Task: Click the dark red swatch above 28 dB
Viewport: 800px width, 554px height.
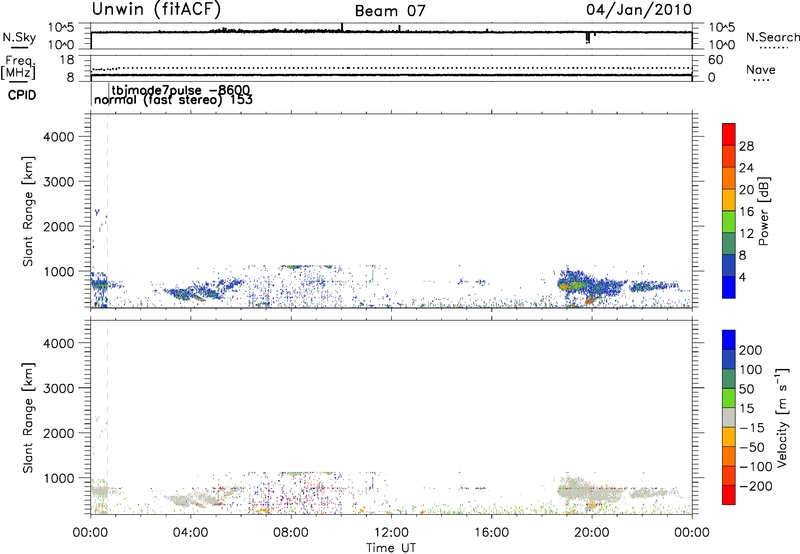Action: [x=729, y=134]
